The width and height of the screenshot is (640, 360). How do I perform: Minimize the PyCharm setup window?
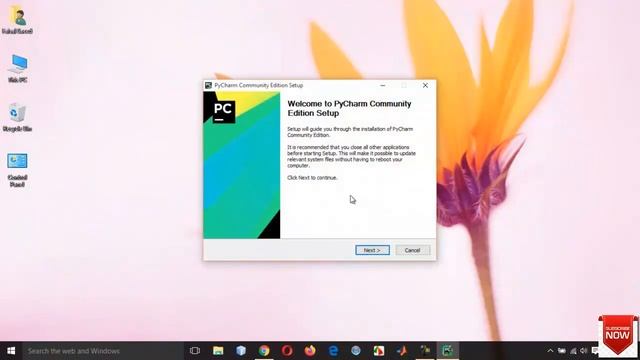[382, 85]
